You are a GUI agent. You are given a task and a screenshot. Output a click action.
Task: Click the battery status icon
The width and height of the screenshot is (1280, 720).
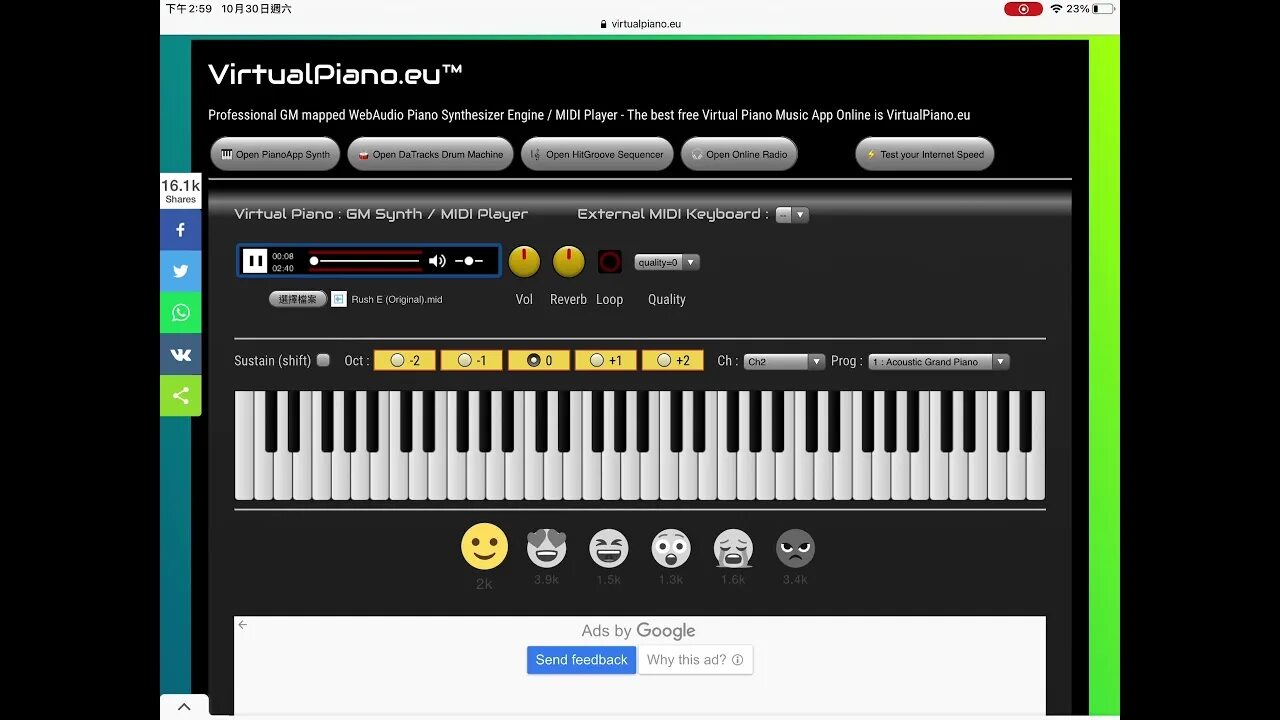[x=1104, y=9]
